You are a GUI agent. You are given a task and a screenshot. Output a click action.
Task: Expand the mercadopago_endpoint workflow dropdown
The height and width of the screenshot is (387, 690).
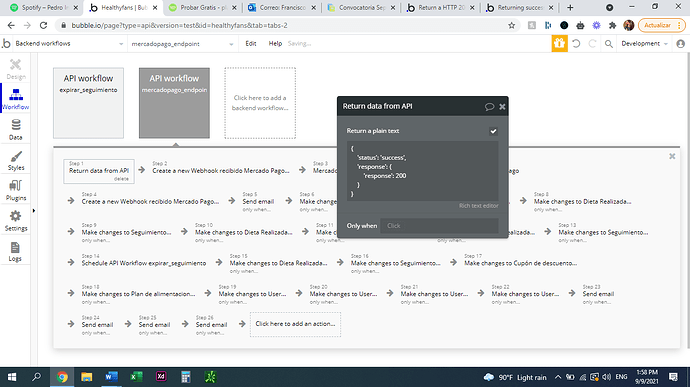click(x=182, y=44)
